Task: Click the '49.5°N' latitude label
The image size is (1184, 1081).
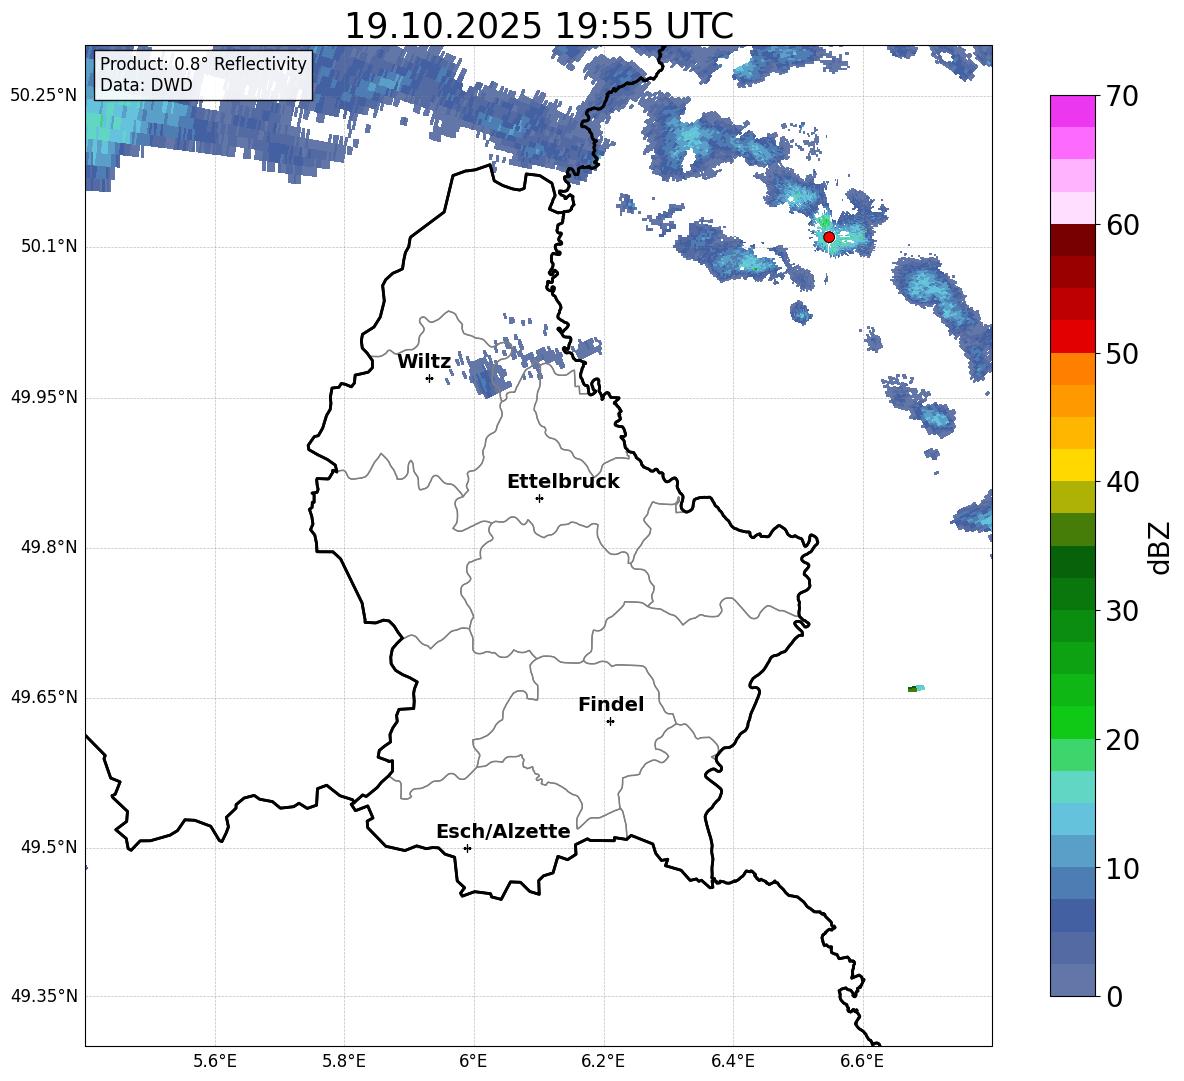Action: [48, 848]
